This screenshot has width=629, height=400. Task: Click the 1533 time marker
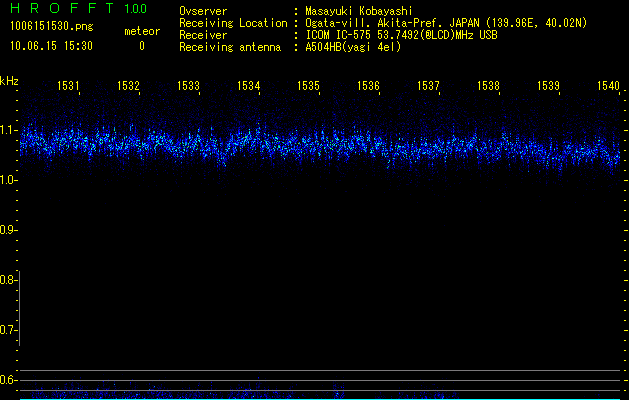pos(188,86)
